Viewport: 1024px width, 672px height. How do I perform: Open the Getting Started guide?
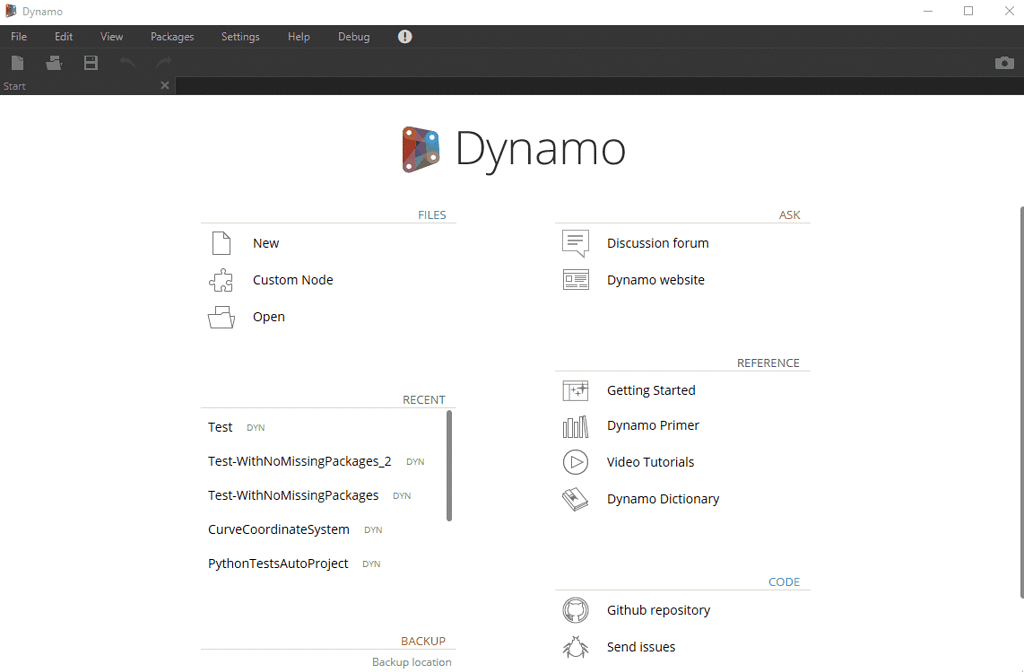pos(651,390)
